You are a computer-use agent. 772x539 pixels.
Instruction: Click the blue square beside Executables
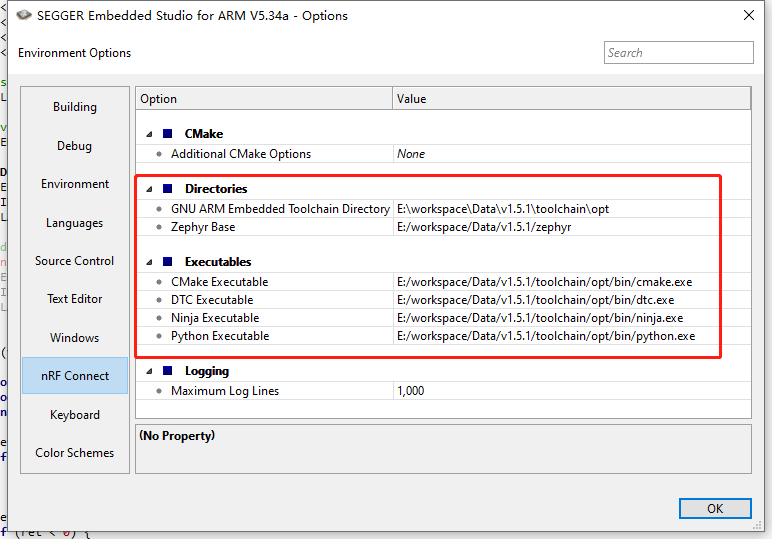point(167,261)
